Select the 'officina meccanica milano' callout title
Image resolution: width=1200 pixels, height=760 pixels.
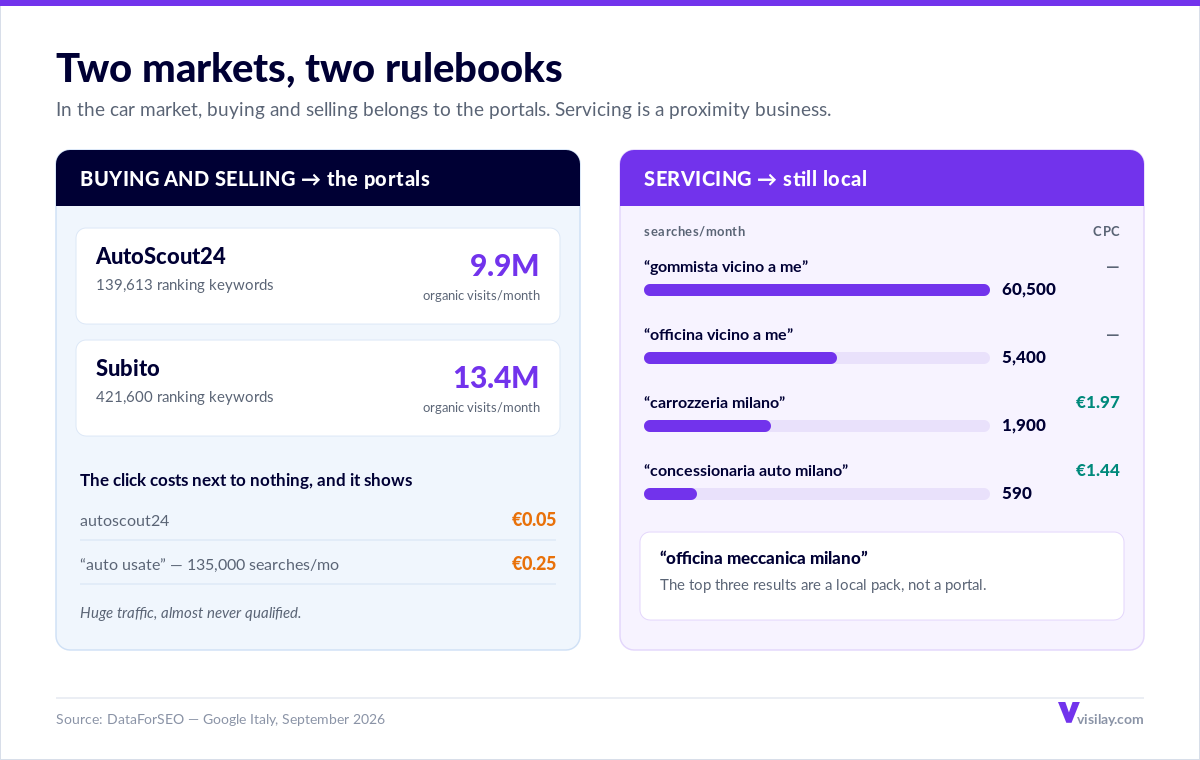(764, 558)
